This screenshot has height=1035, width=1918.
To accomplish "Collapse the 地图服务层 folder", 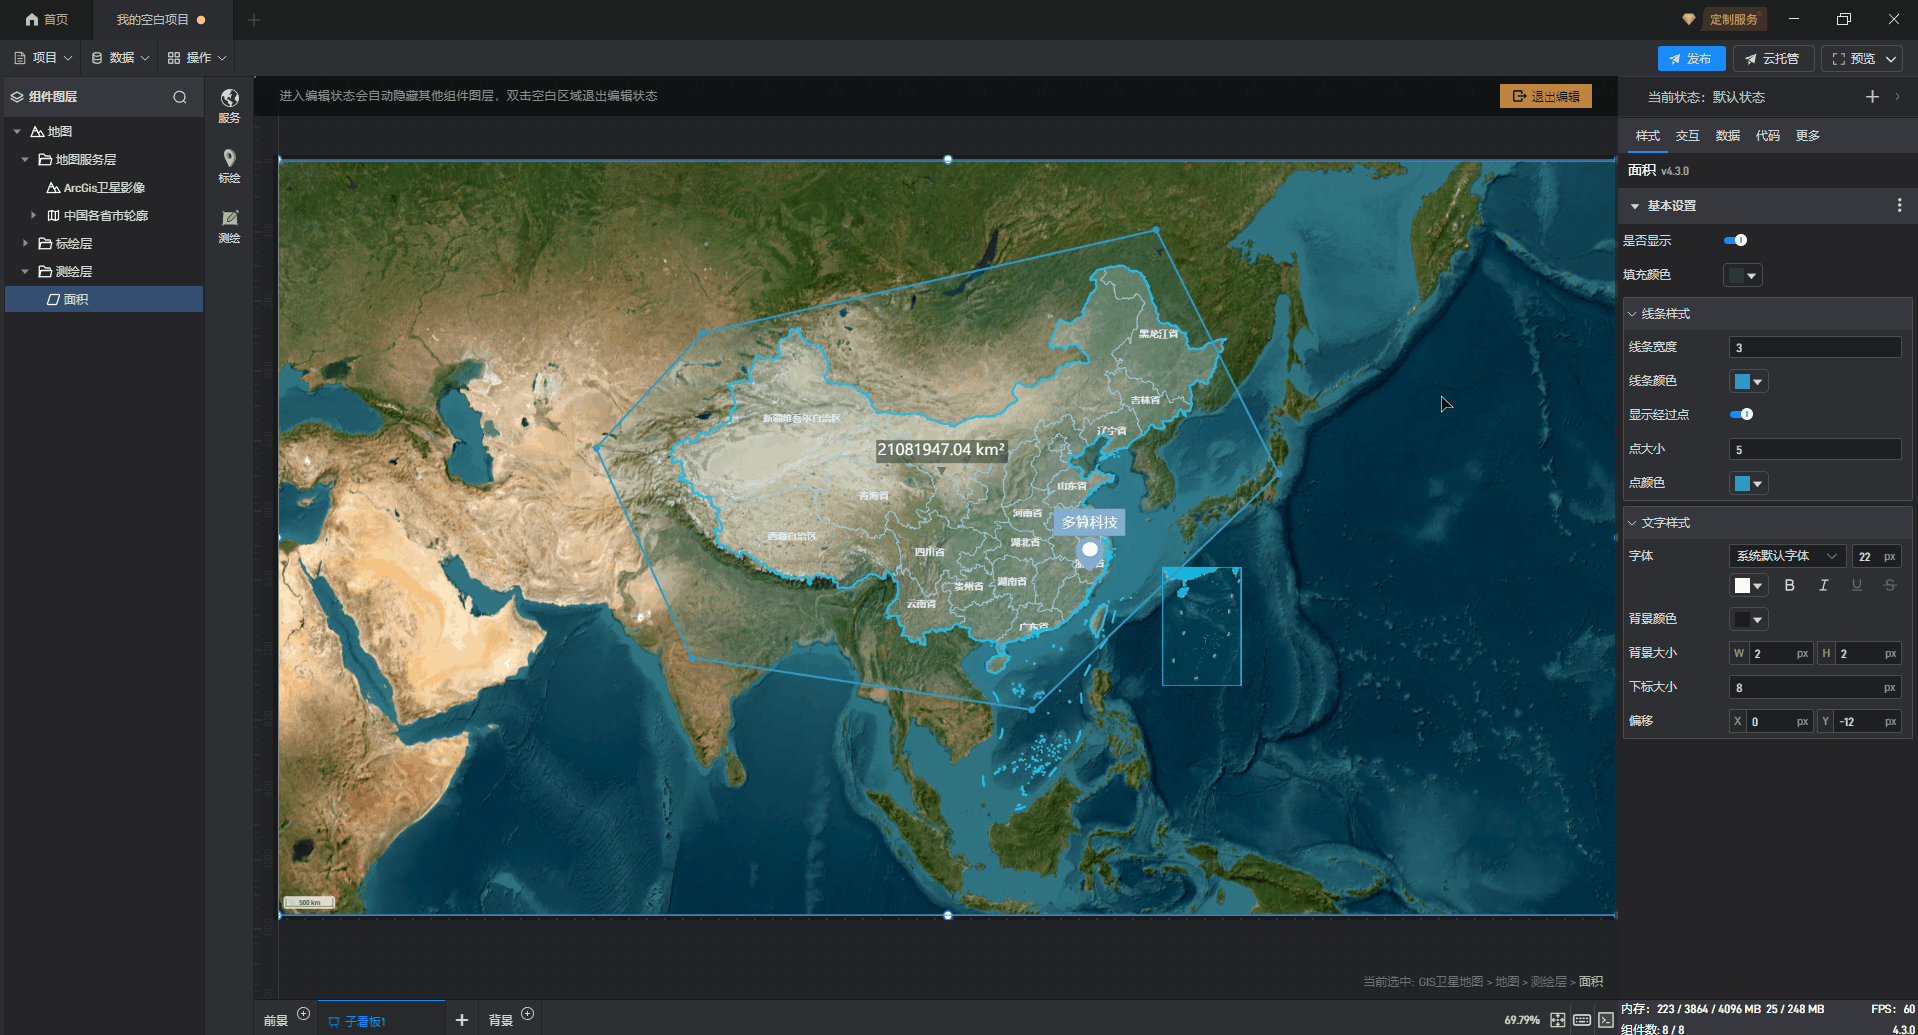I will [x=25, y=160].
